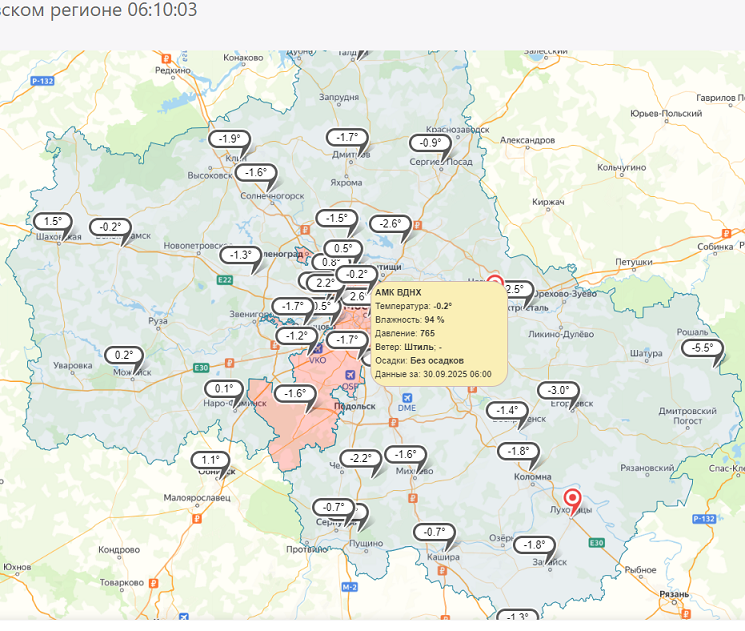Click the -1.4° temperature marker
The height and width of the screenshot is (631, 745).
(x=507, y=410)
